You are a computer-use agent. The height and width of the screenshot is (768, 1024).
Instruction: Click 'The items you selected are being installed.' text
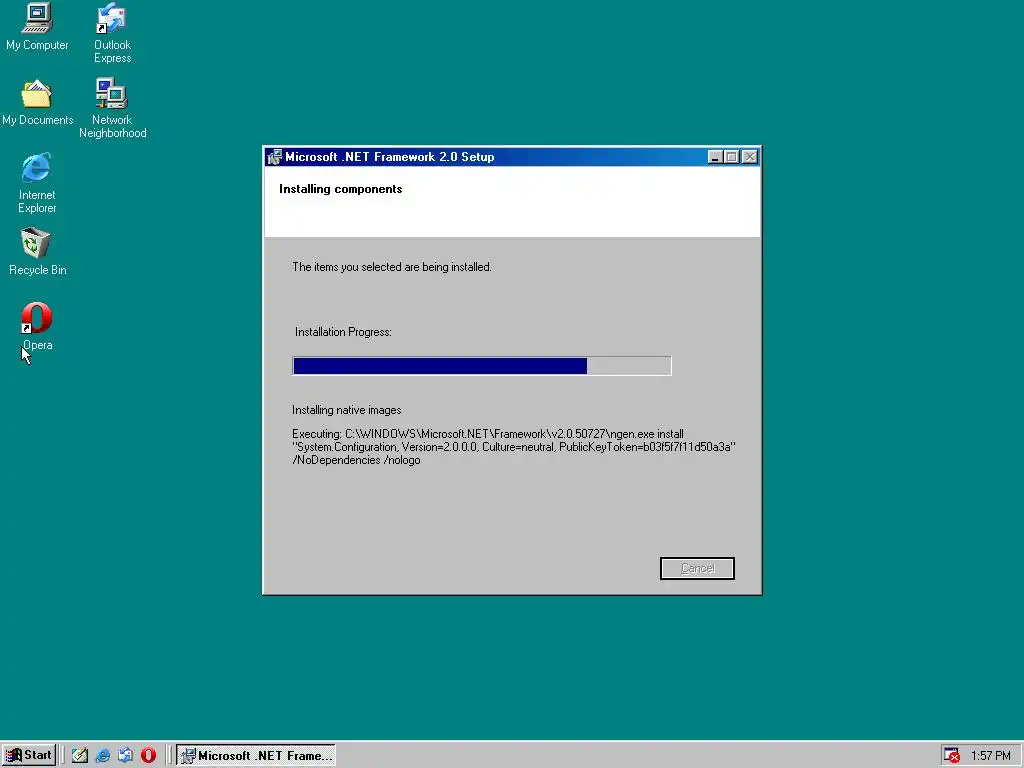coord(392,267)
